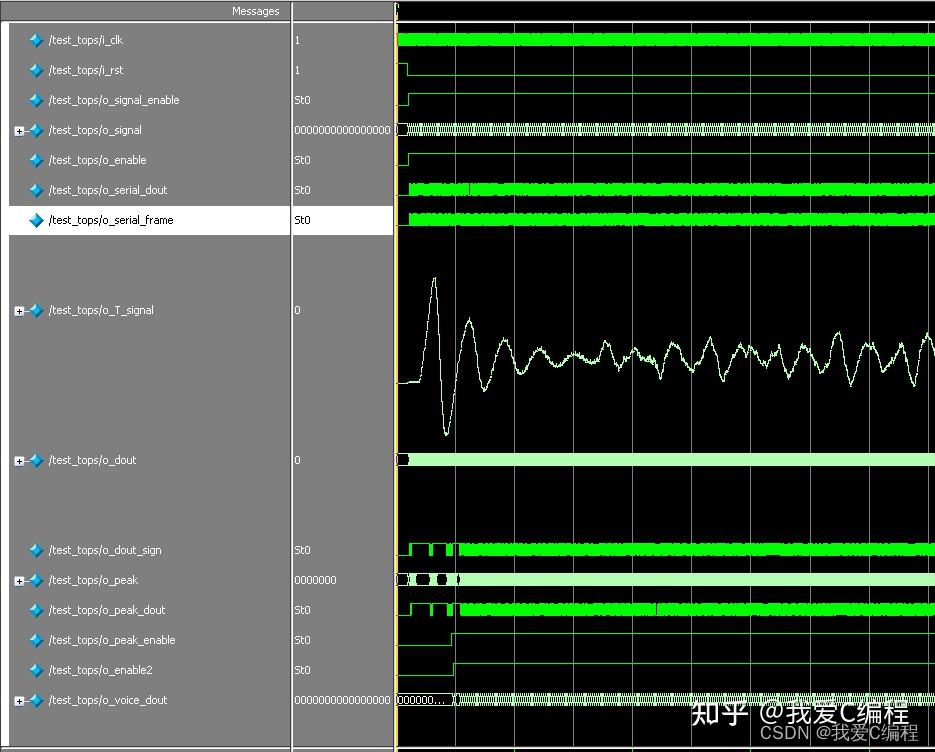Click the diamond icon of o_serial_frame
This screenshot has width=935, height=752.
click(x=37, y=221)
